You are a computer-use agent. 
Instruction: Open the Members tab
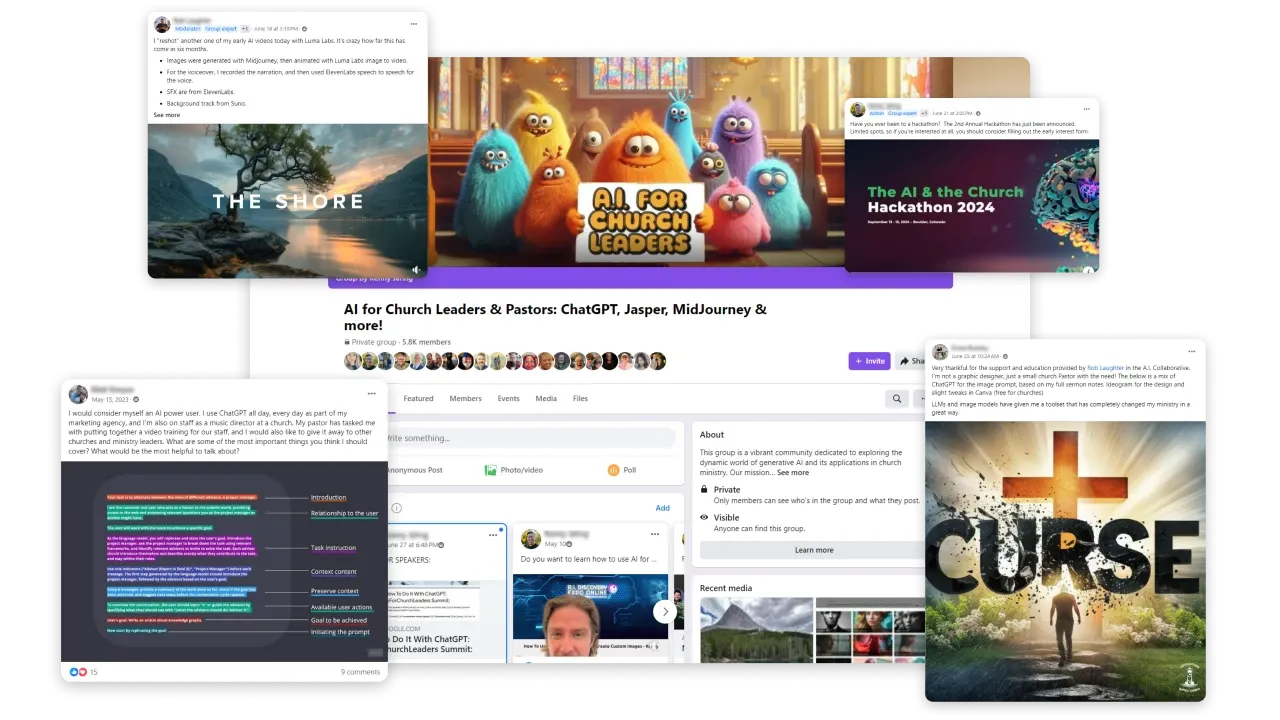(465, 398)
